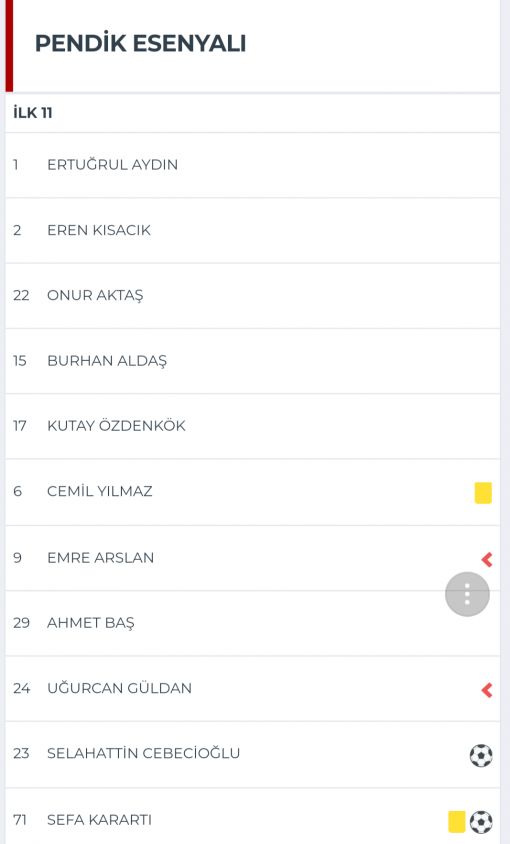This screenshot has height=844, width=510.
Task: Click the name Uğurcan Güldan
Action: 120,688
